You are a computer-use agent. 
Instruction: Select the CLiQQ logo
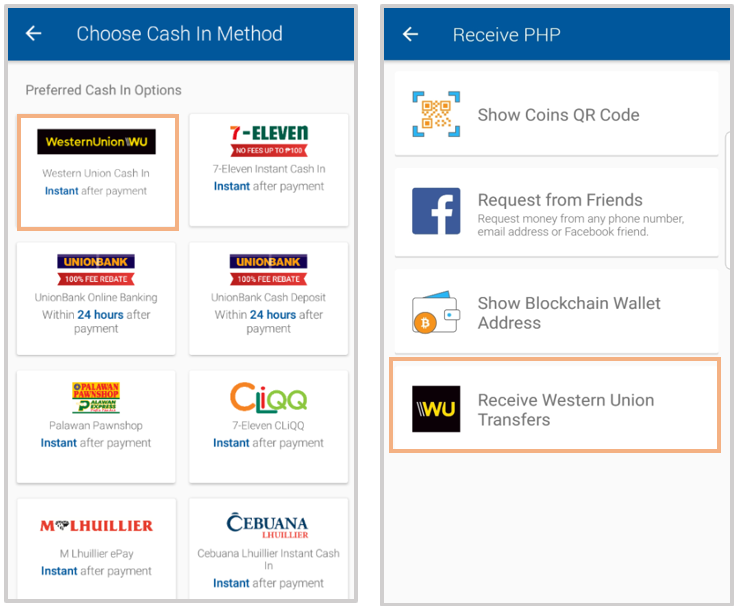pyautogui.click(x=269, y=398)
